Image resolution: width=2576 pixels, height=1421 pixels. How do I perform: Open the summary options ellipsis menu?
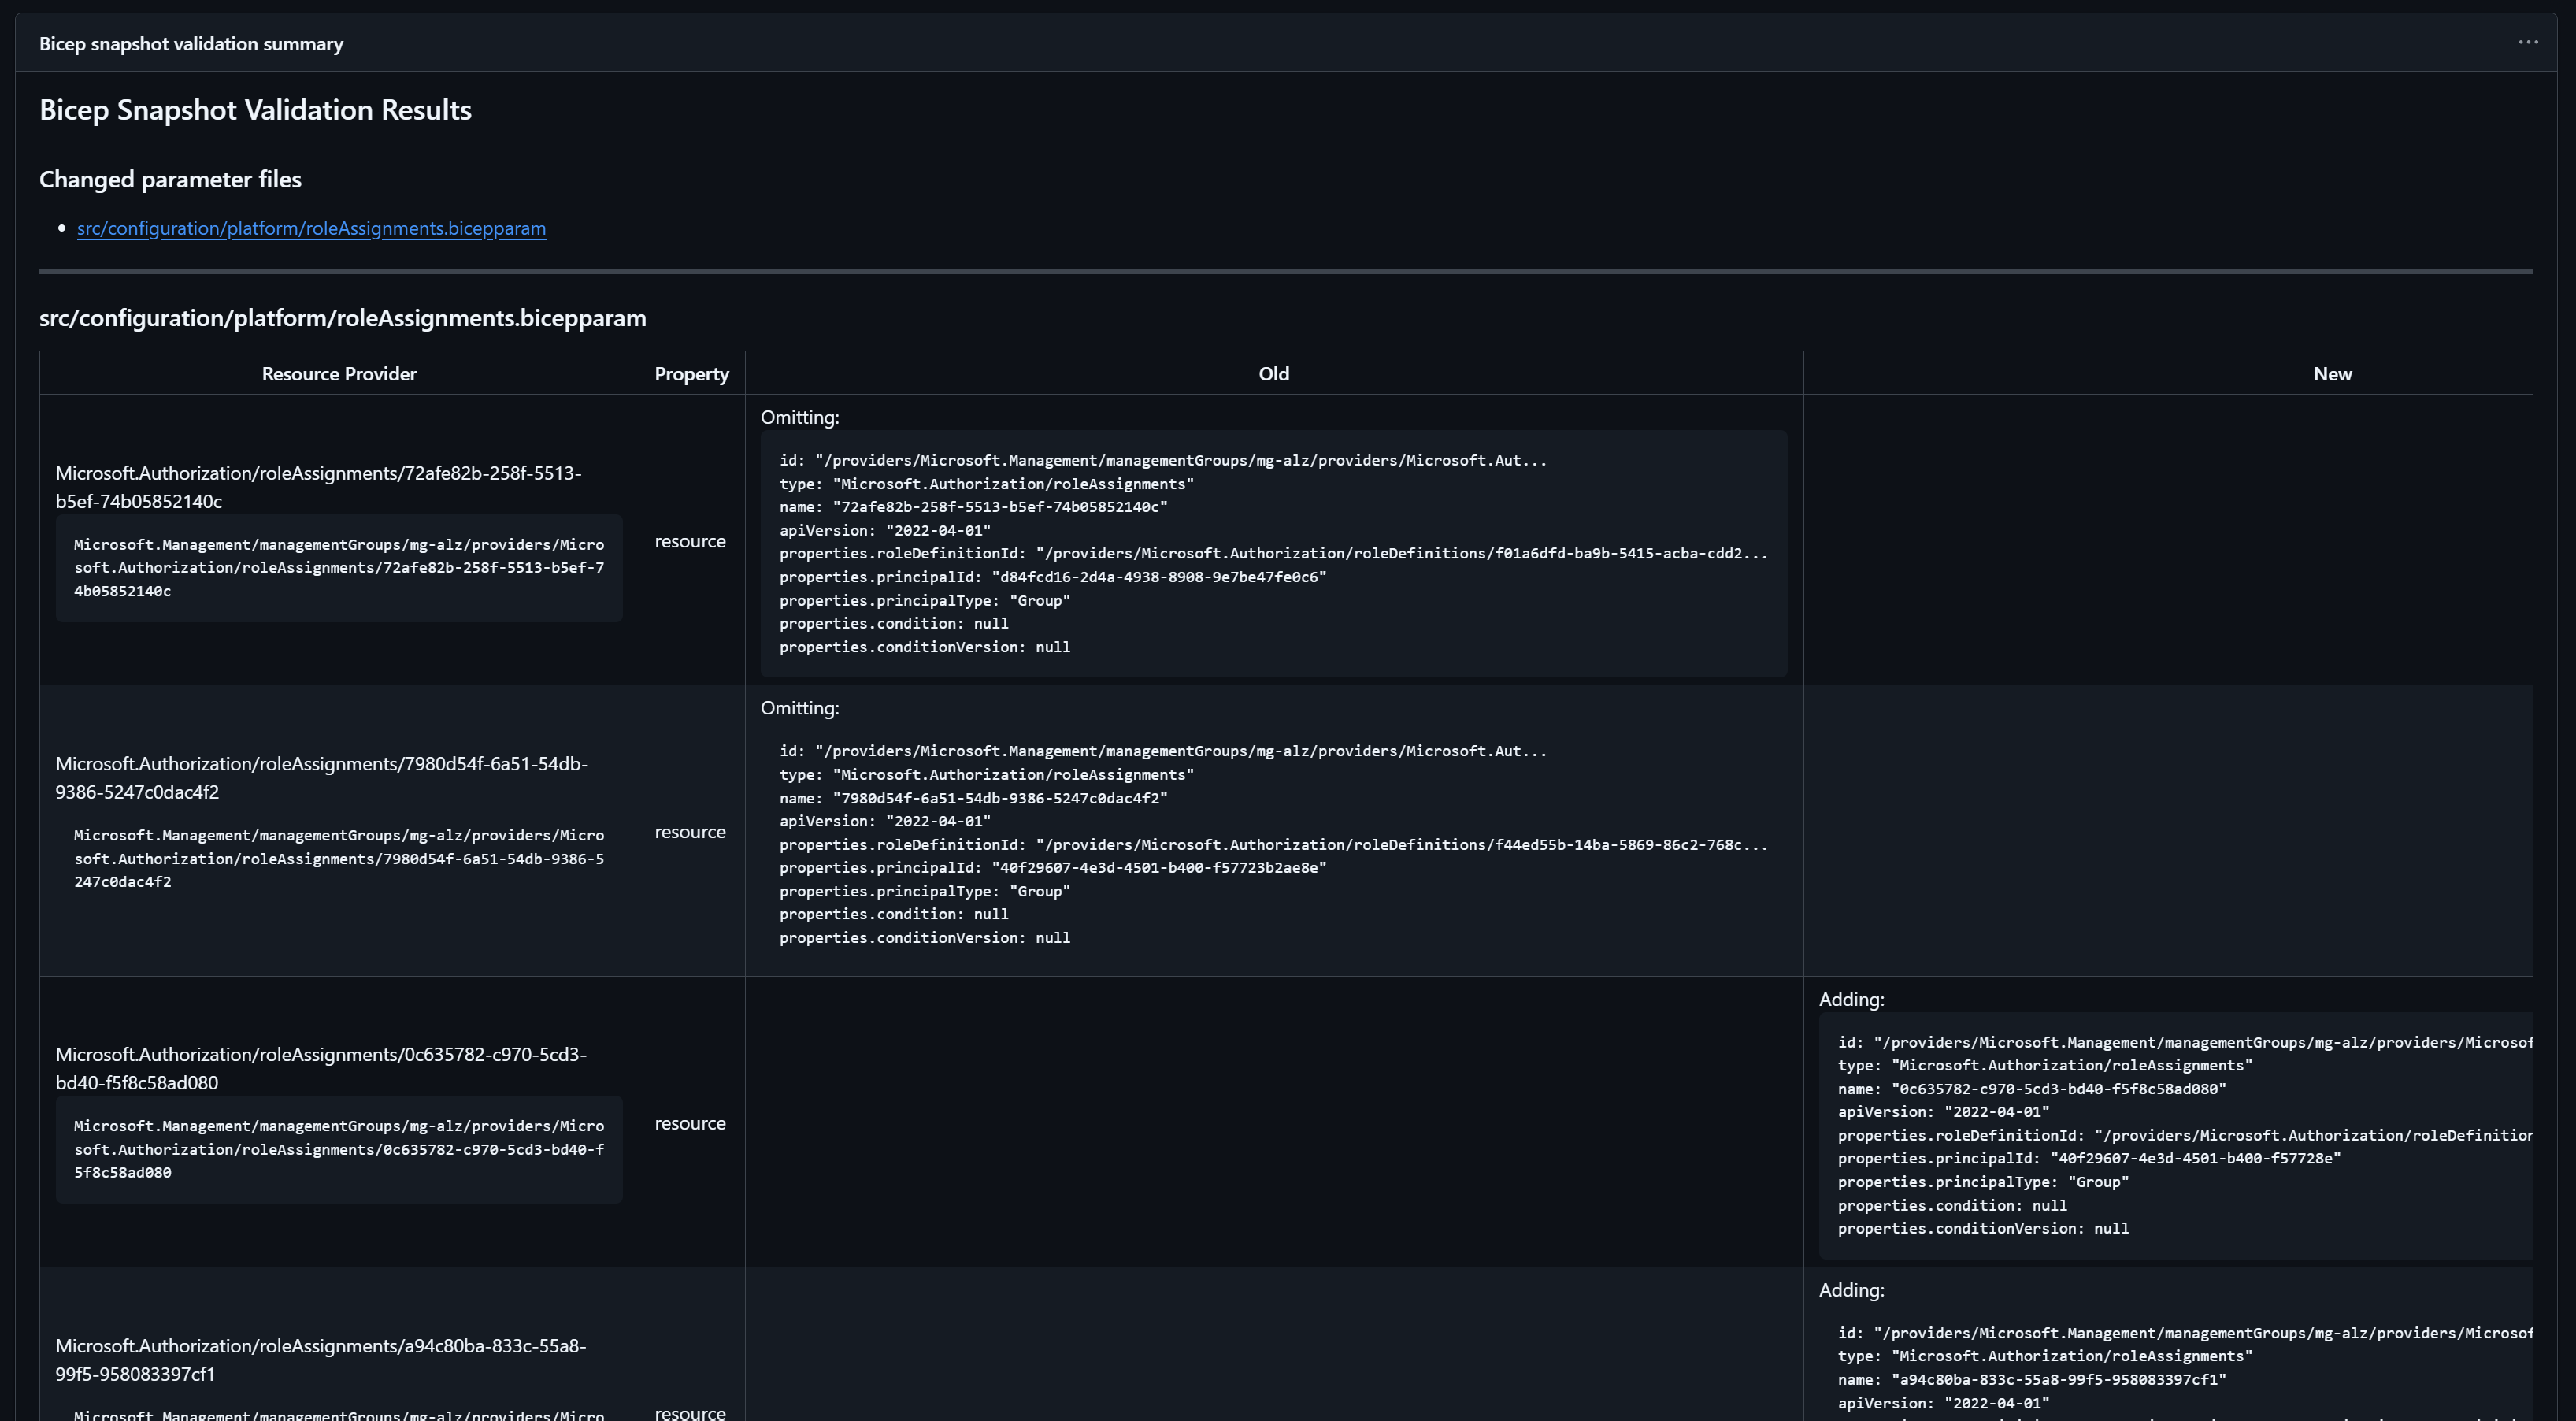coord(2528,42)
